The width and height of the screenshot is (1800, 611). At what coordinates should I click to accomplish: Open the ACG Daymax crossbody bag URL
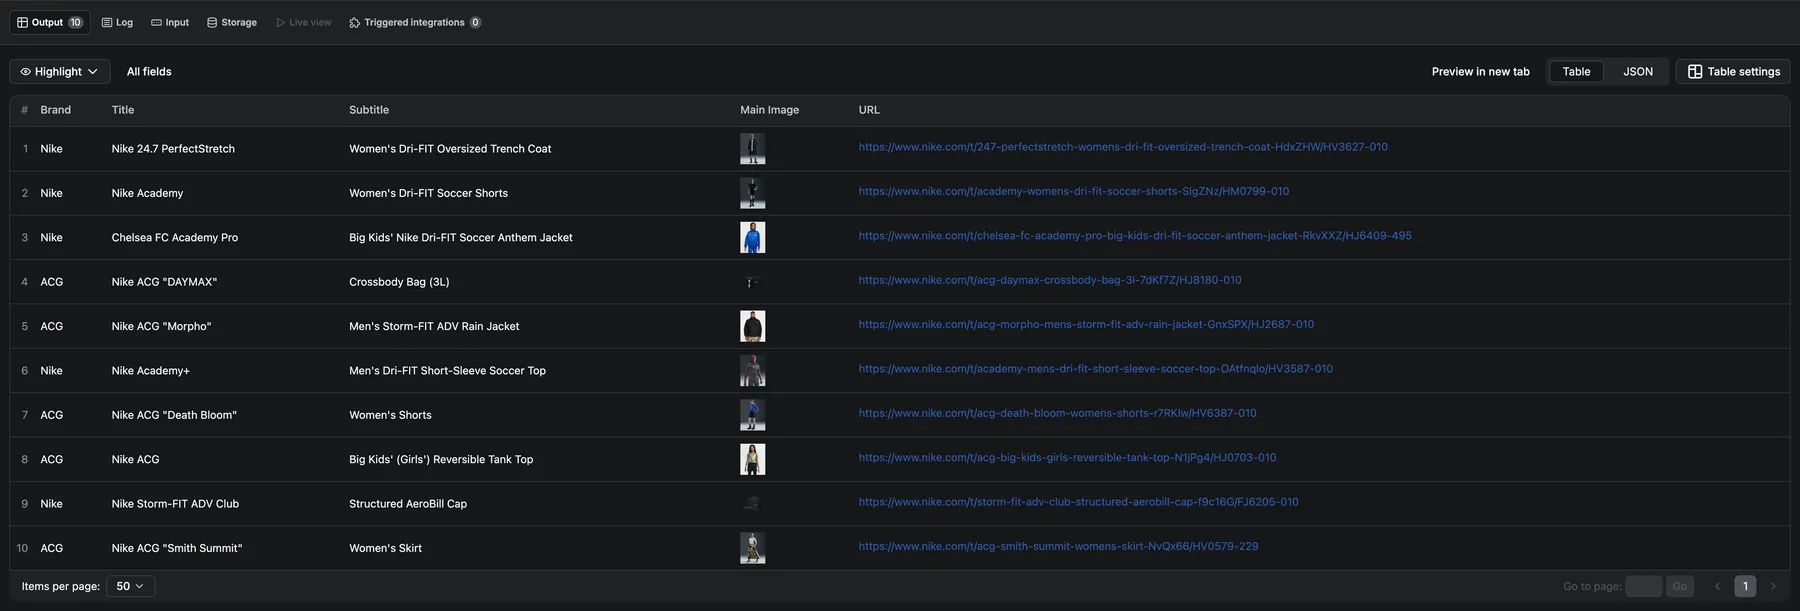(x=1050, y=280)
